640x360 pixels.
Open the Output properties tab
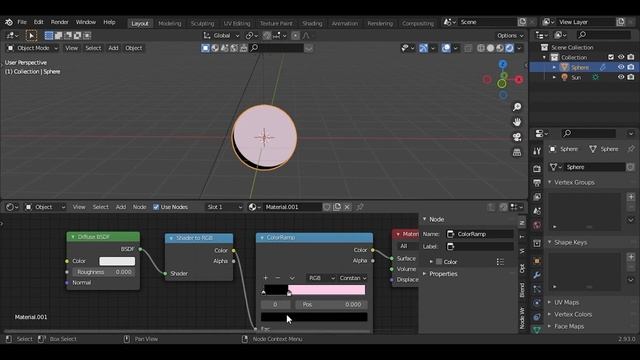click(537, 182)
